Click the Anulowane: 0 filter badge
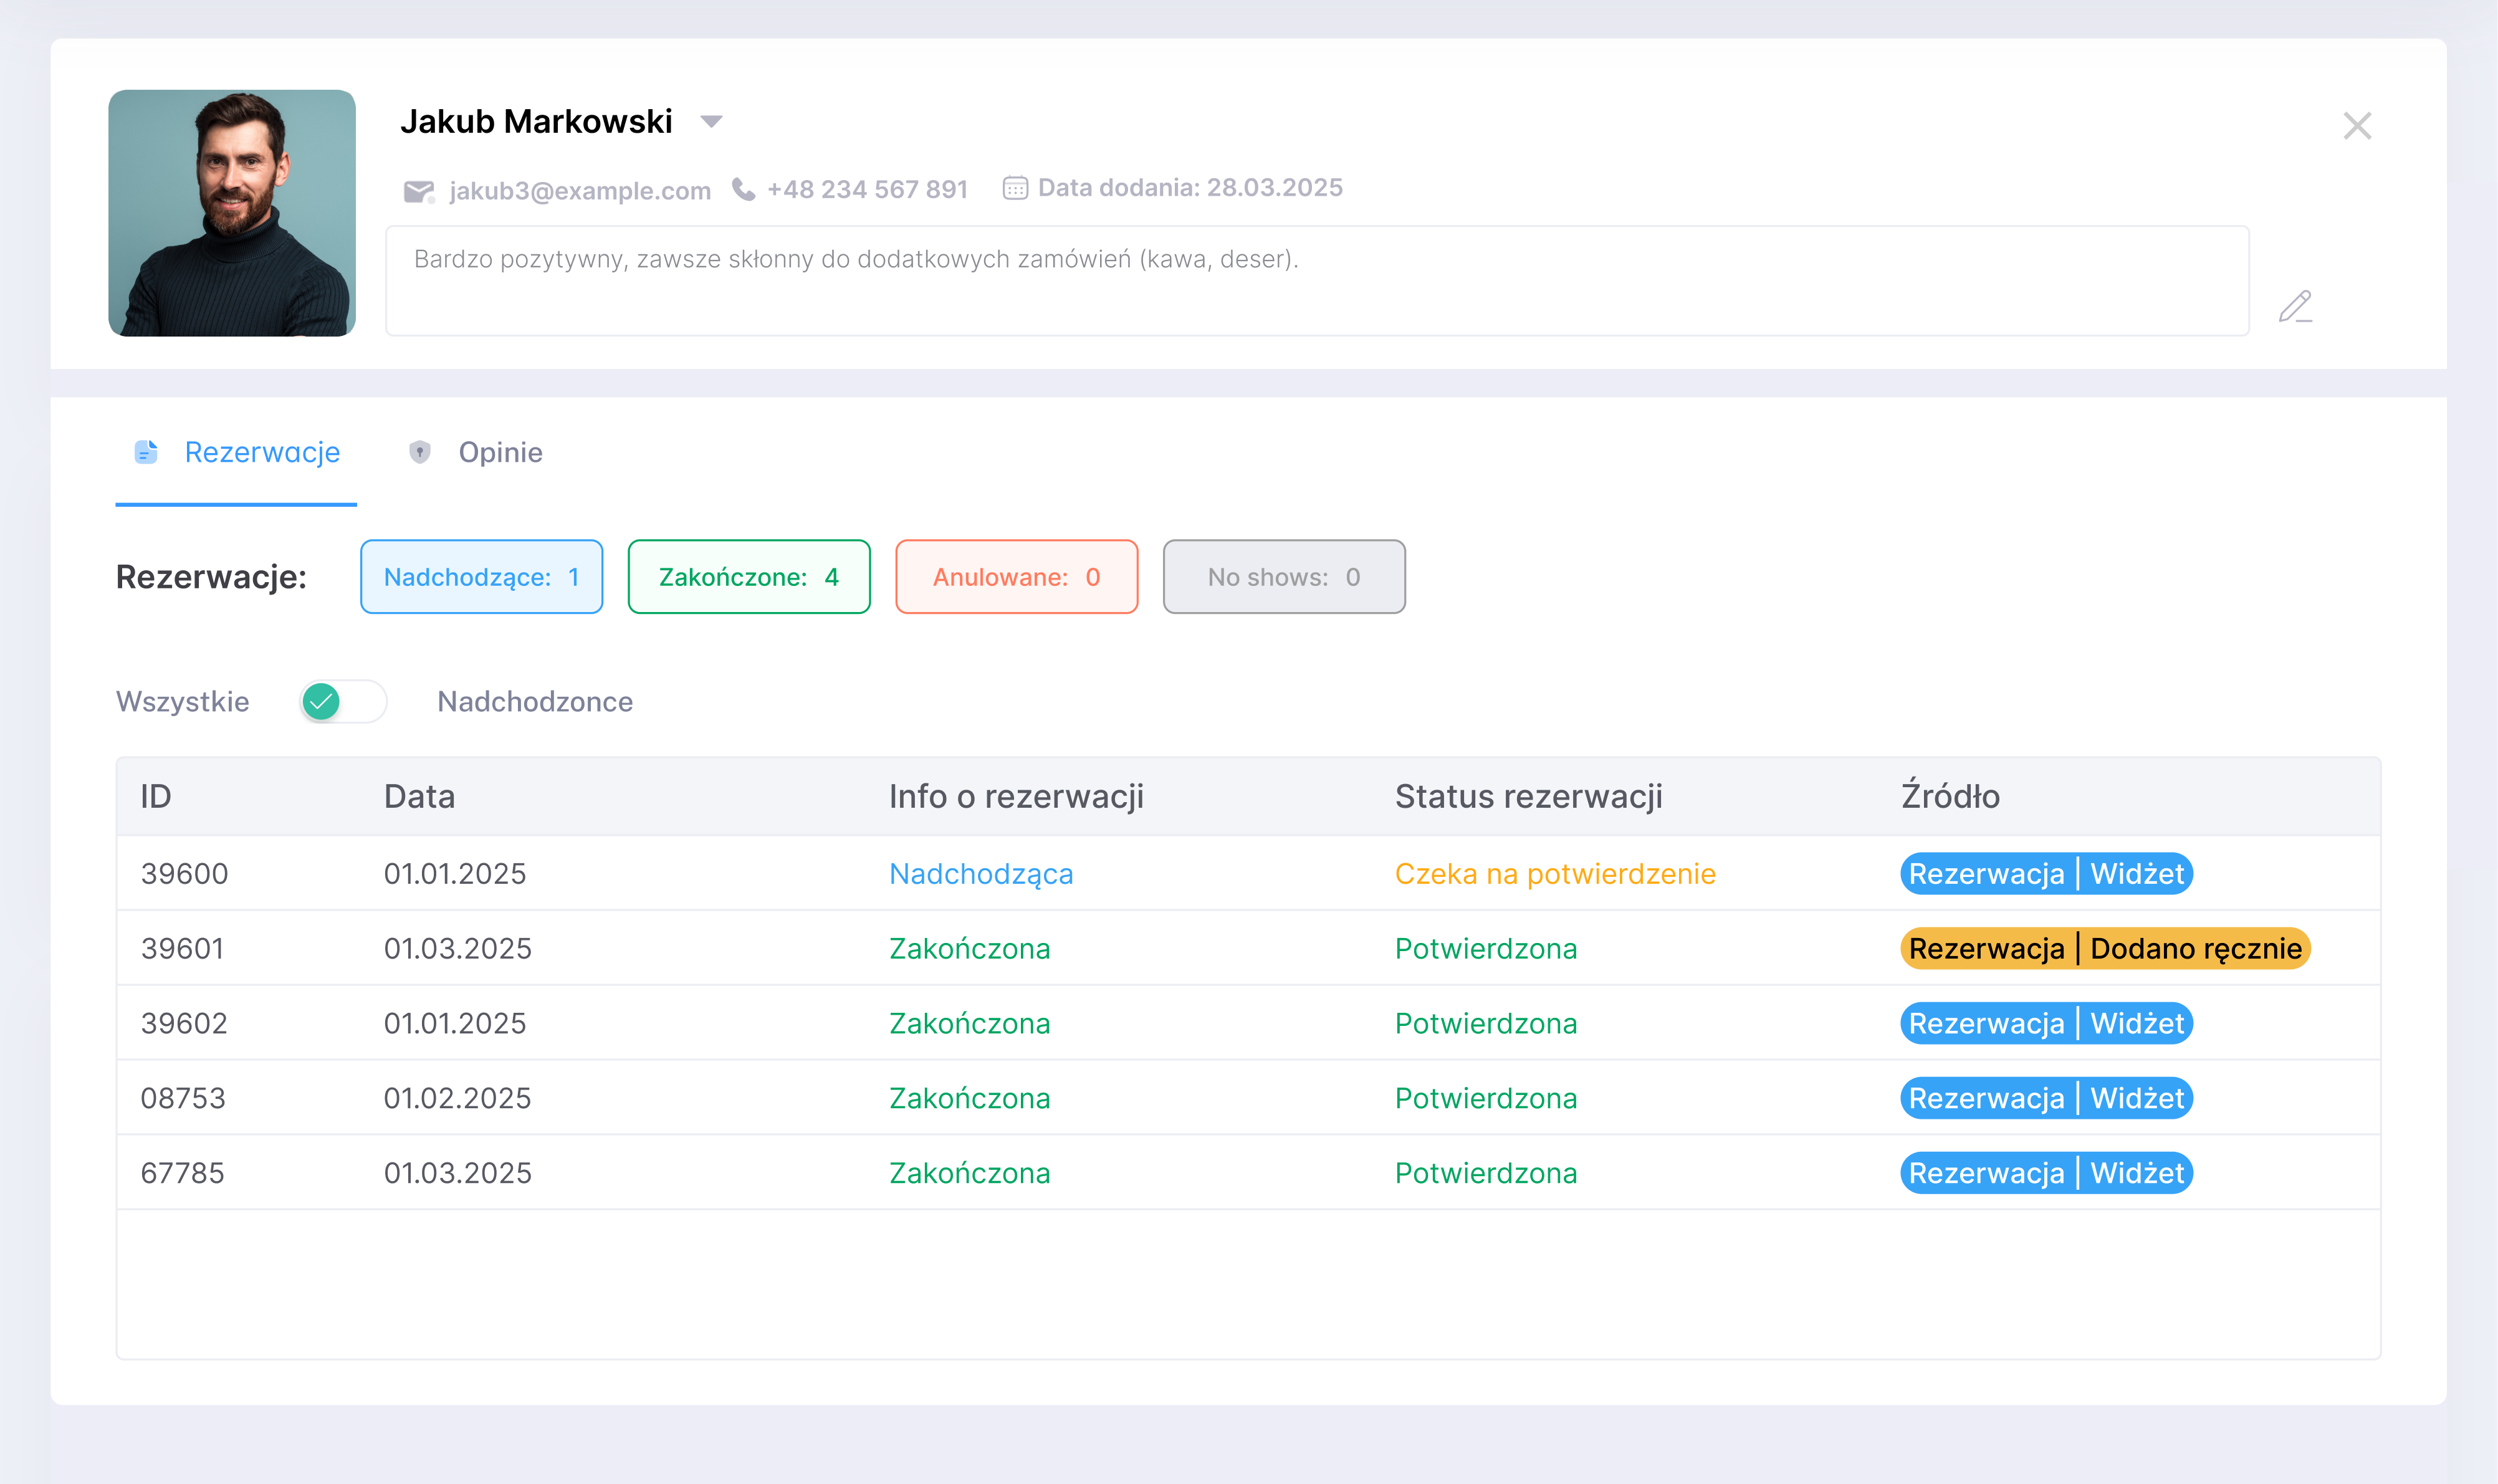This screenshot has width=2498, height=1484. pos(1016,577)
